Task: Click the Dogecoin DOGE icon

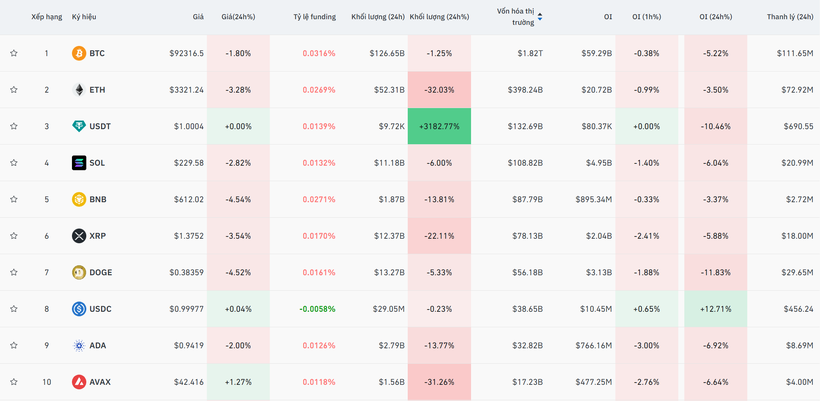Action: click(x=79, y=272)
